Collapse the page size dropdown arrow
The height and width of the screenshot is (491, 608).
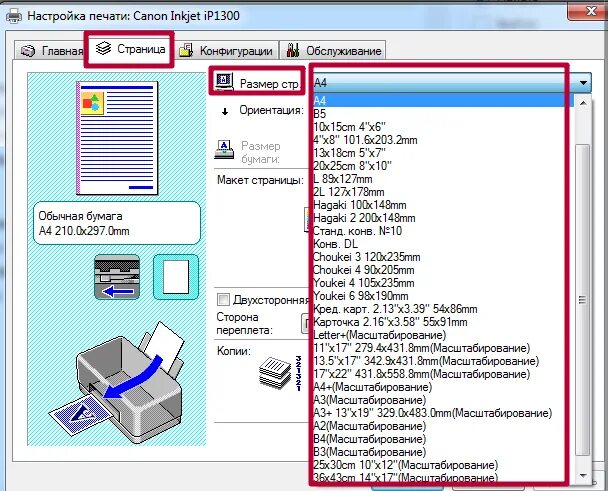click(583, 83)
